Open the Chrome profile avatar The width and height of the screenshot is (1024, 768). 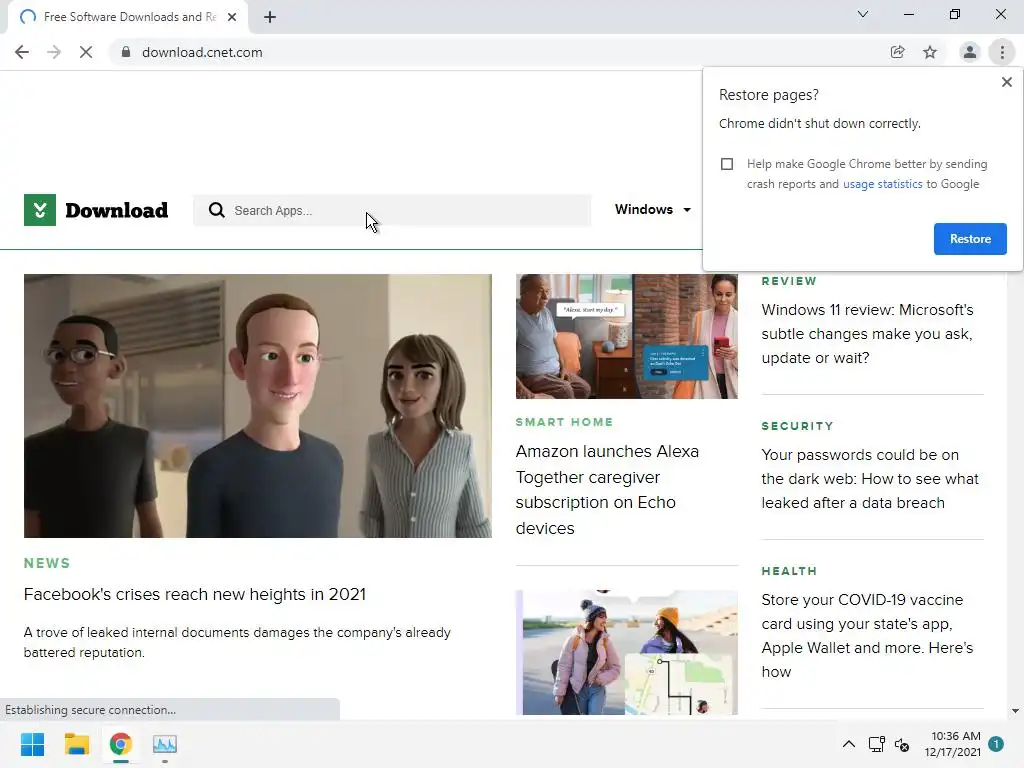pos(970,52)
